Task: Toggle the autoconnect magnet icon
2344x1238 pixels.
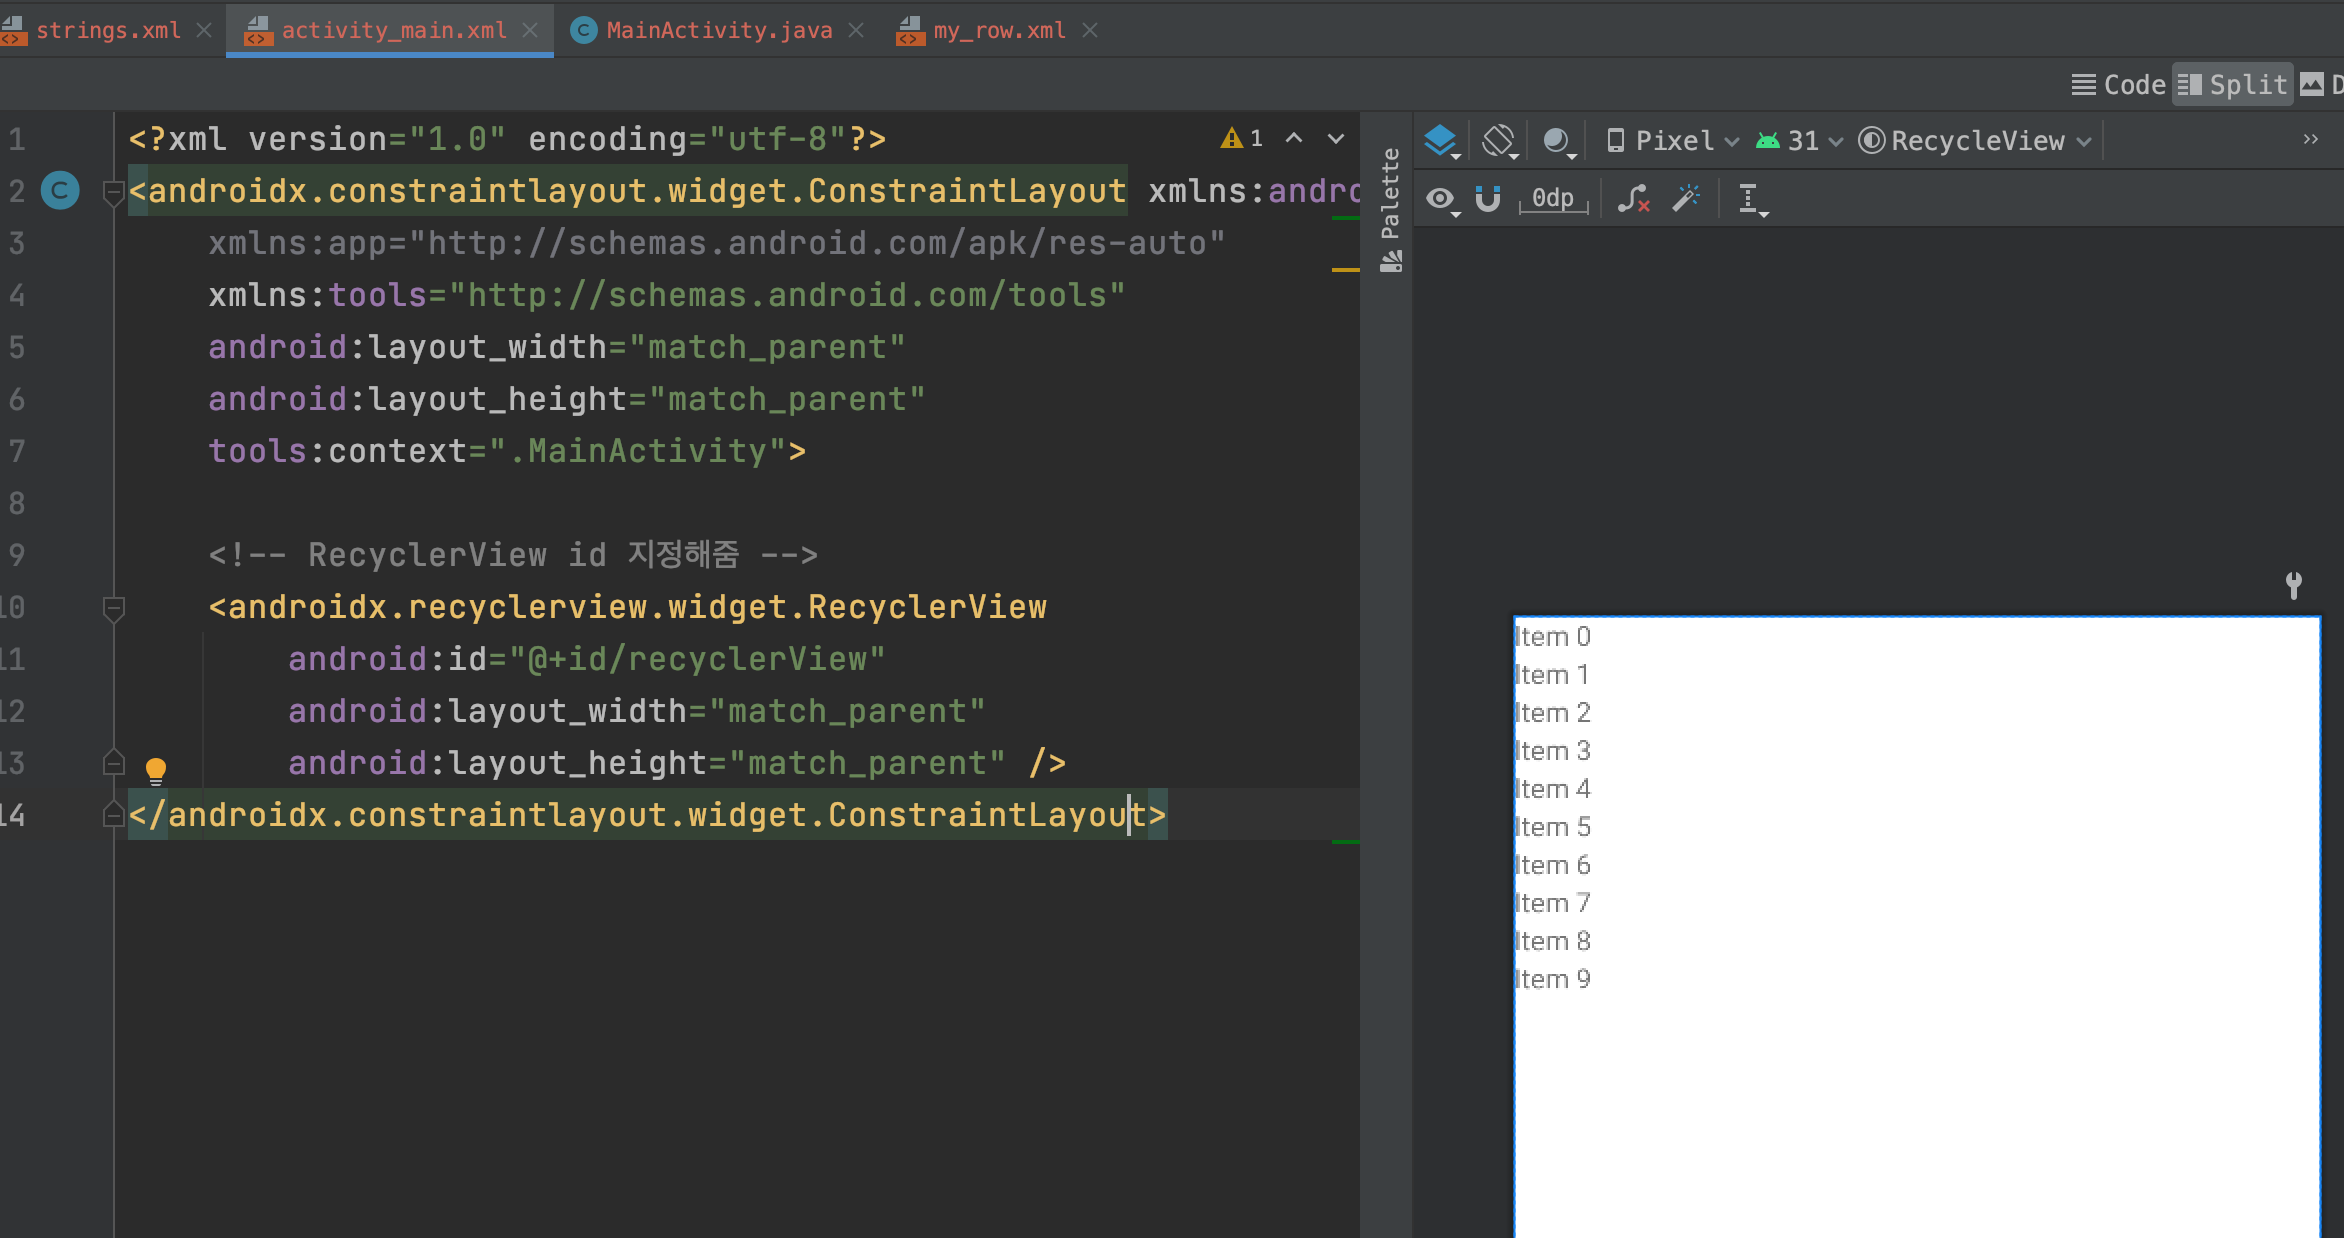Action: click(1488, 198)
